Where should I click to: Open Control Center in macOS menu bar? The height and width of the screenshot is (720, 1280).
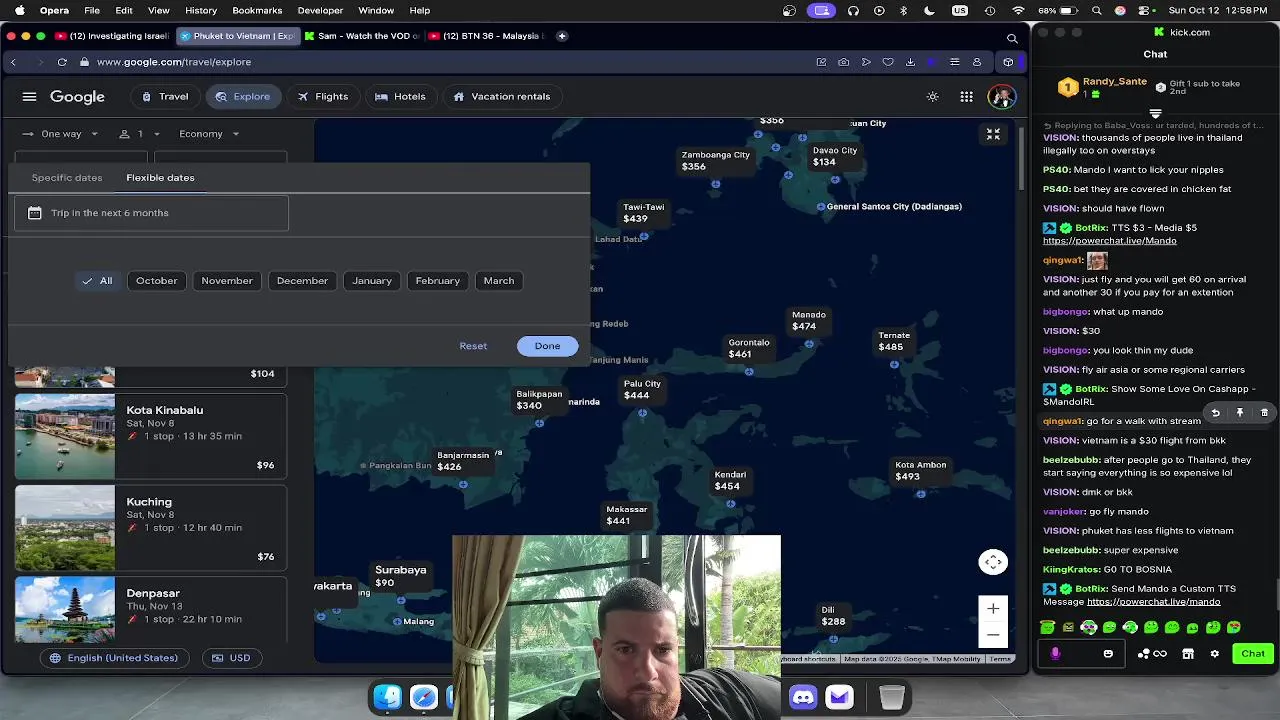point(1144,10)
